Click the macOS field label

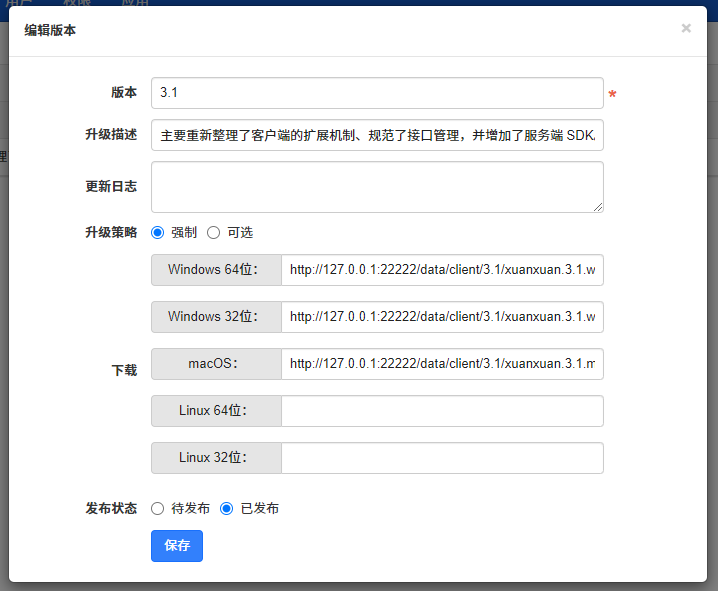coord(216,364)
